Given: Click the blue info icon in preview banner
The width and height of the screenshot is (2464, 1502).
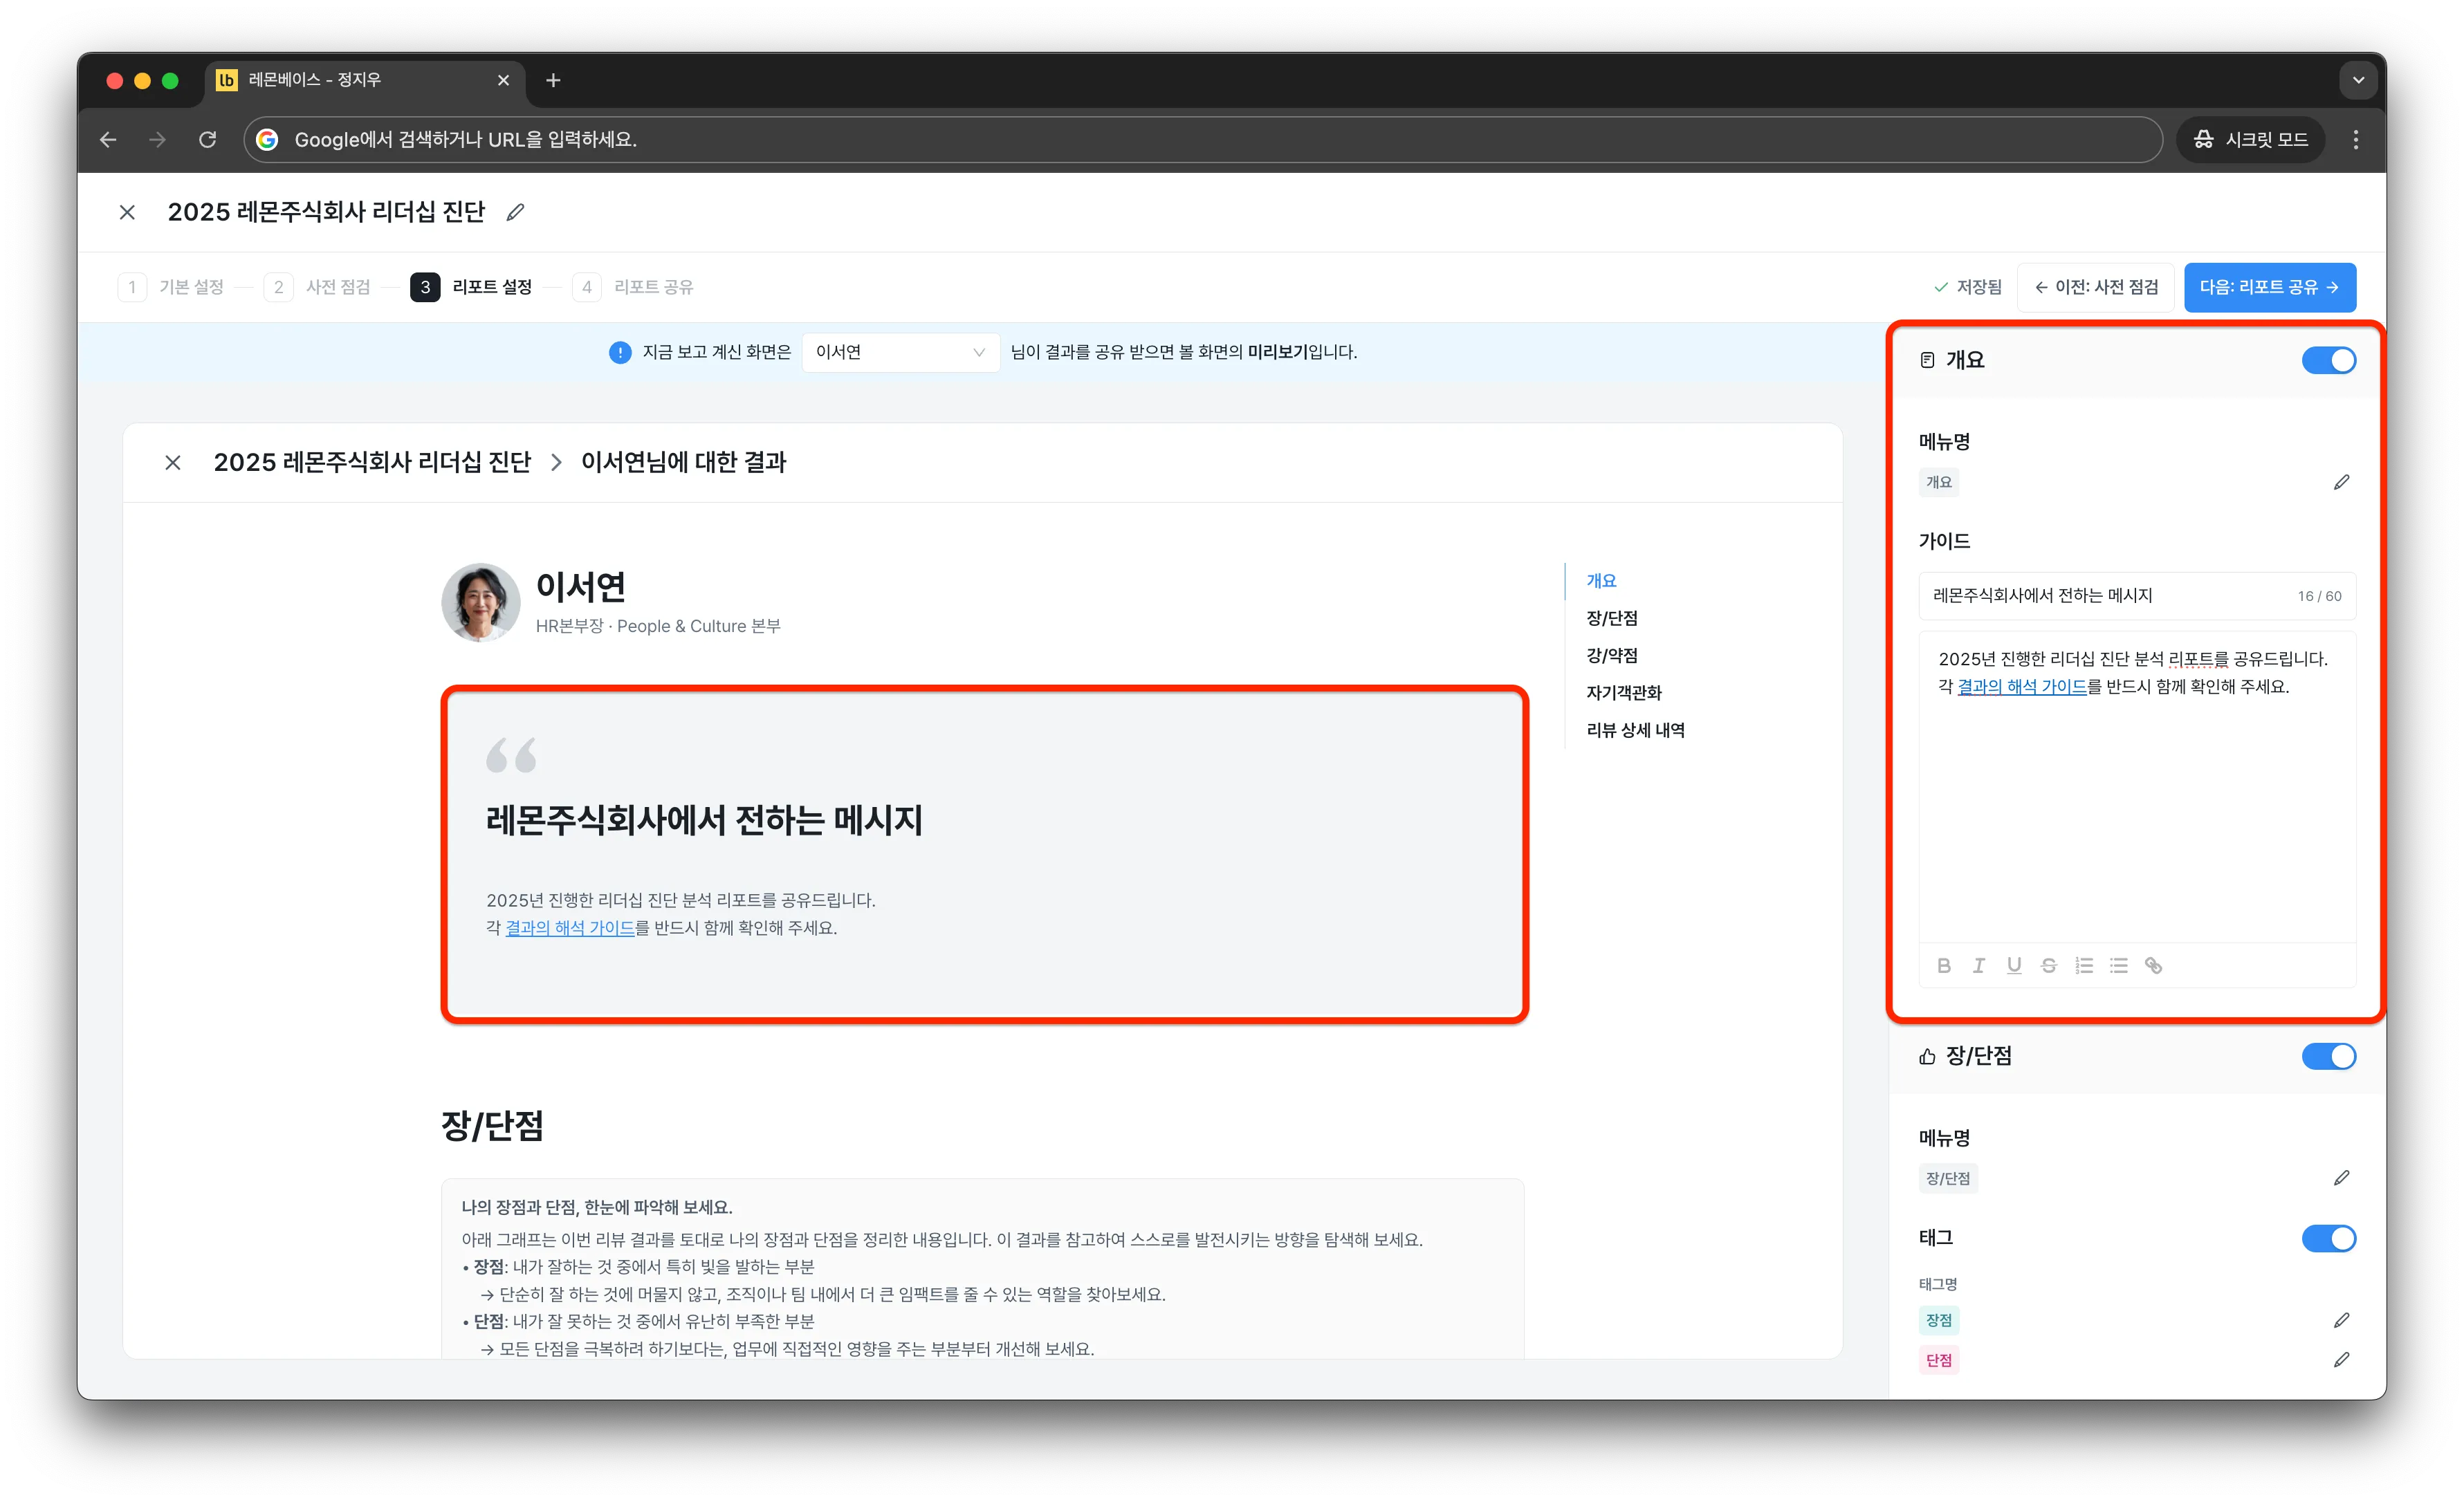Looking at the screenshot, I should pyautogui.click(x=620, y=352).
